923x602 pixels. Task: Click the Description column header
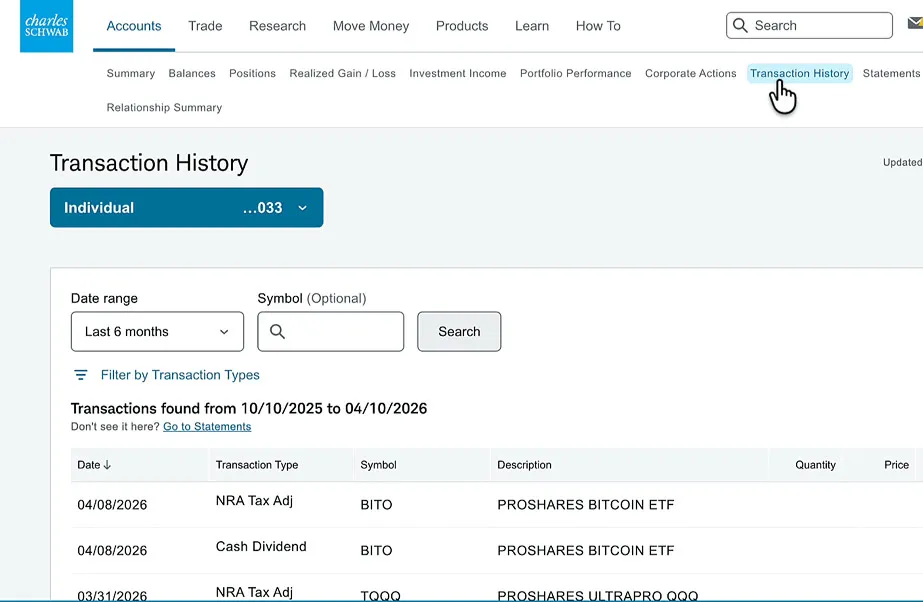(524, 465)
